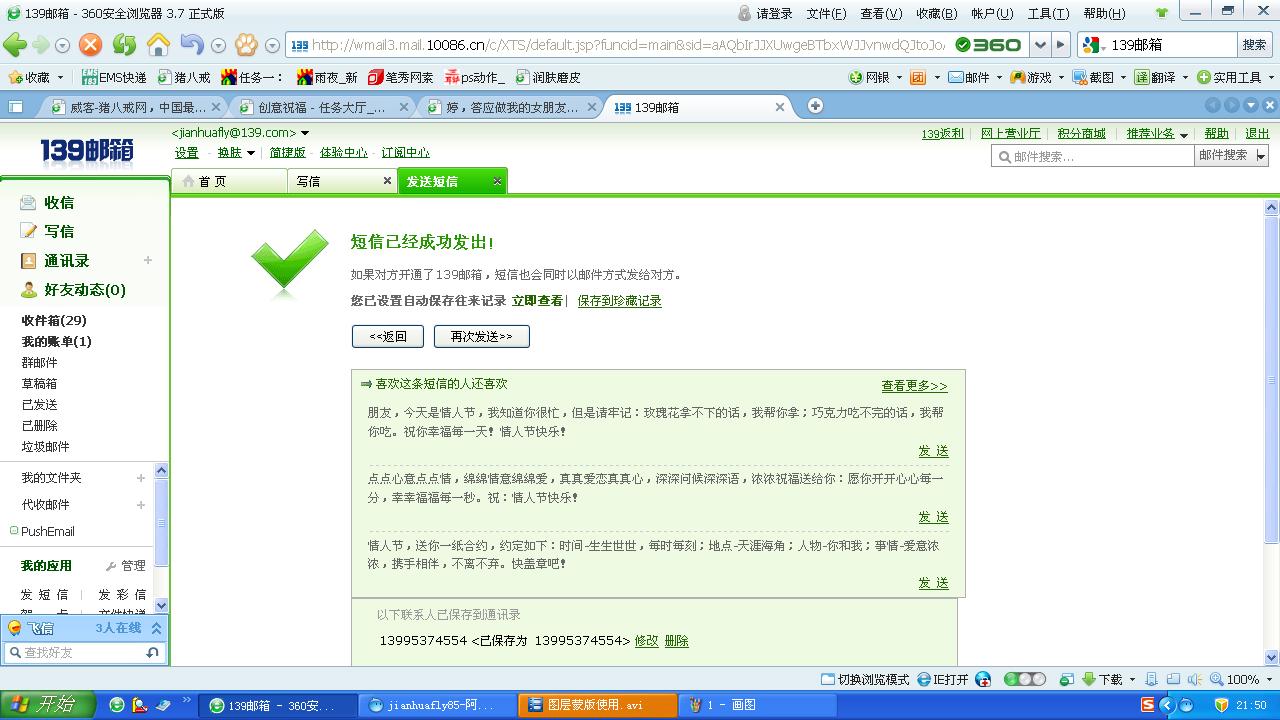
Task: Open the 实用工具 utilities tool
Action: [1229, 77]
